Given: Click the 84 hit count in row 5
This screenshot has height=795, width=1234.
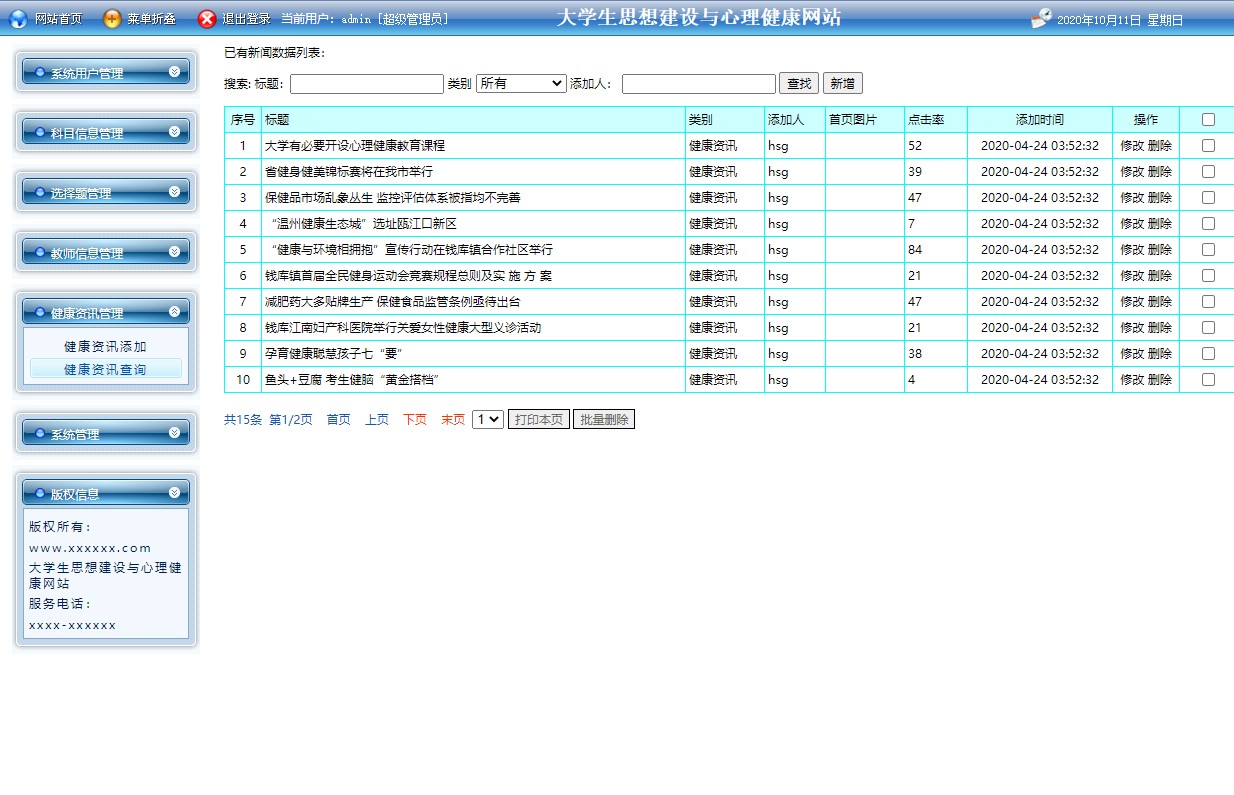Looking at the screenshot, I should (x=915, y=249).
